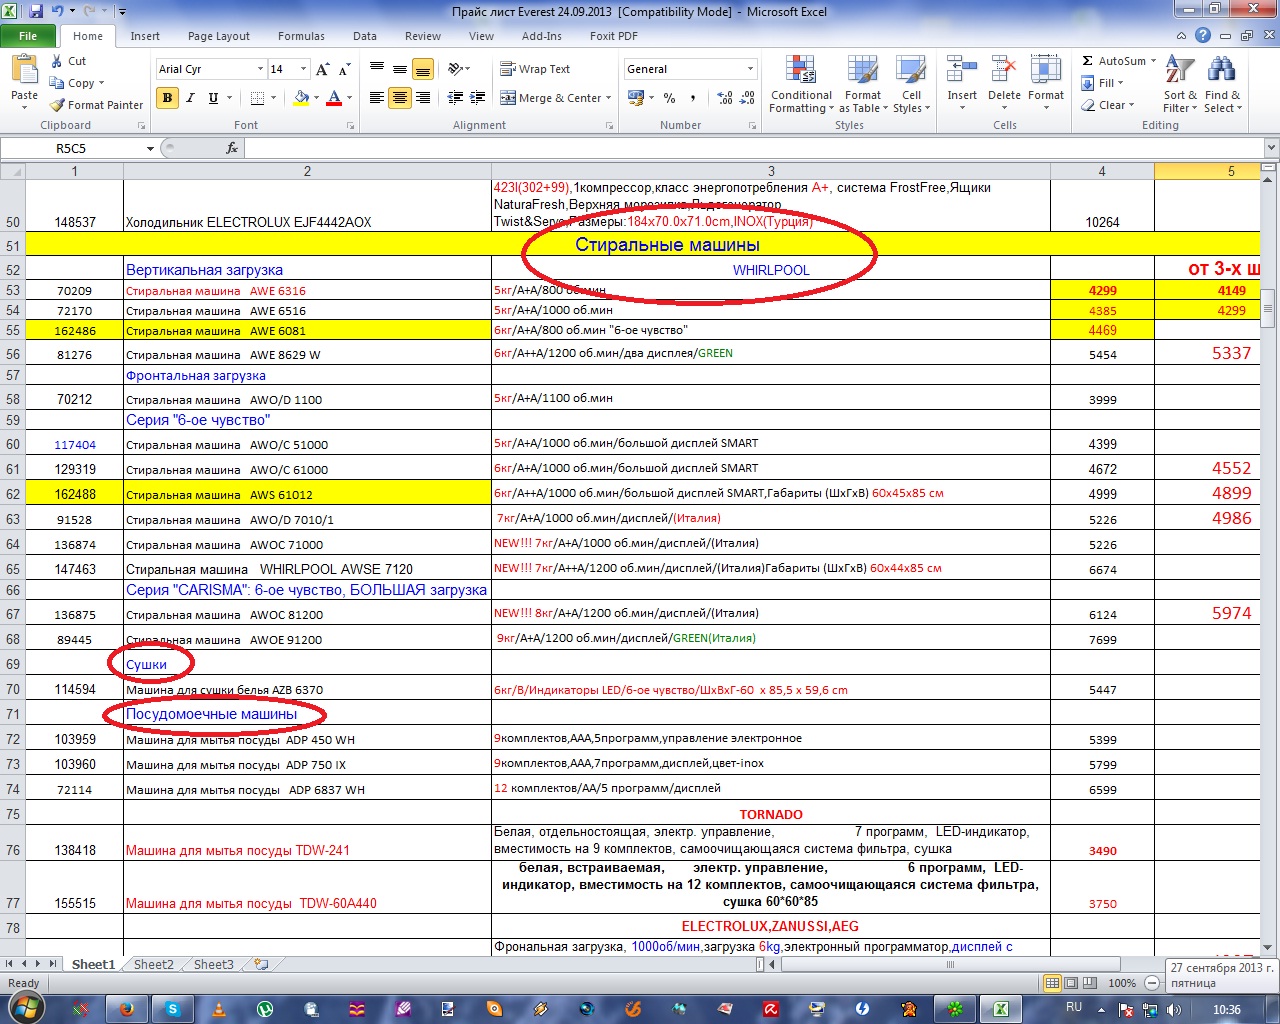Apply Percent Style format

(x=669, y=98)
